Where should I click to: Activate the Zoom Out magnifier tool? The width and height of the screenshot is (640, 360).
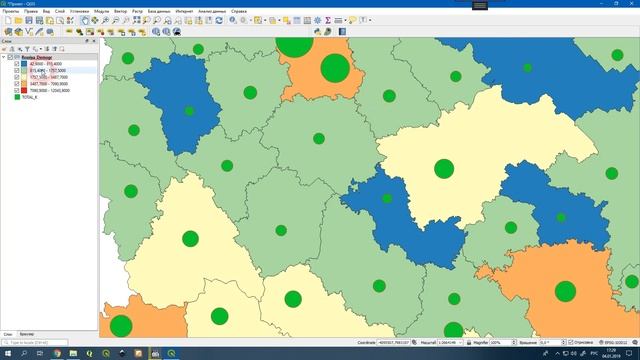pyautogui.click(x=116, y=20)
